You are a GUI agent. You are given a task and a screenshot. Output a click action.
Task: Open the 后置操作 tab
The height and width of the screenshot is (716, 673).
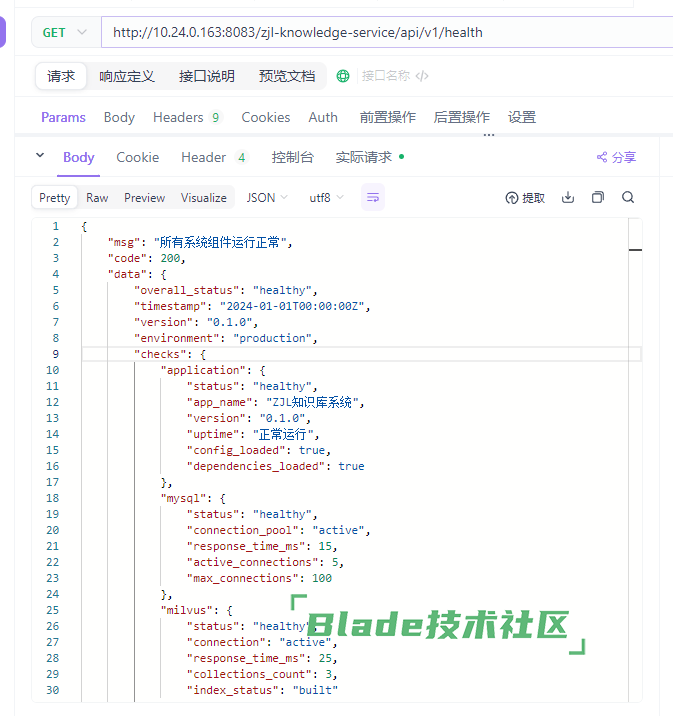pos(462,117)
